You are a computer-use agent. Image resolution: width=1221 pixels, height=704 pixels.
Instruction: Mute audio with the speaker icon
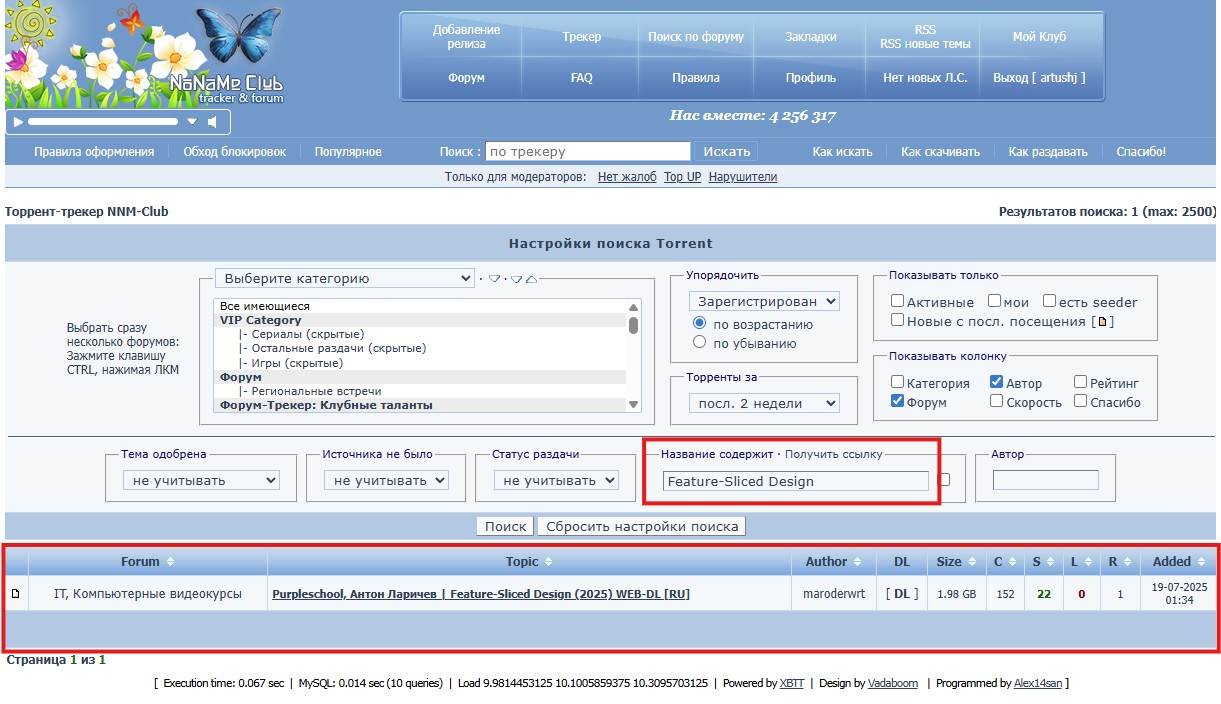click(212, 122)
